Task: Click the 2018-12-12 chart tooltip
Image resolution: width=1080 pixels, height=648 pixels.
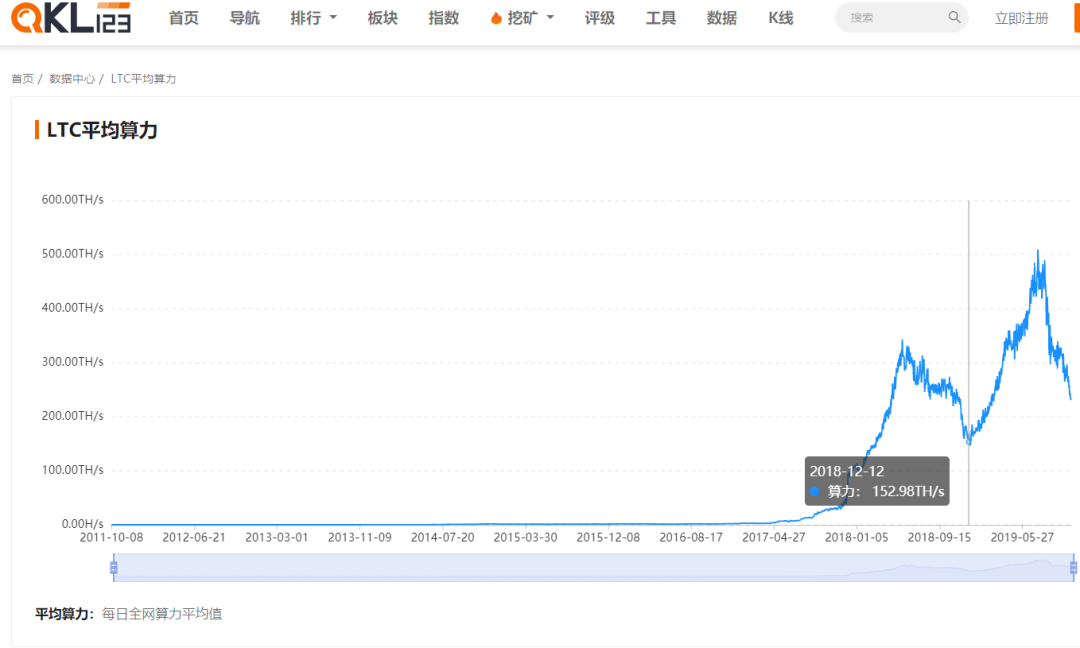Action: pos(876,481)
